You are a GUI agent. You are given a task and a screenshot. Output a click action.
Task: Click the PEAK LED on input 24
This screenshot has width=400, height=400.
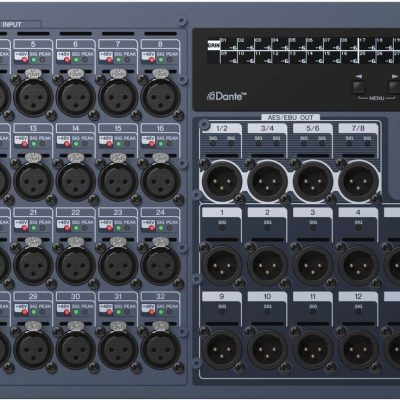[170, 228]
